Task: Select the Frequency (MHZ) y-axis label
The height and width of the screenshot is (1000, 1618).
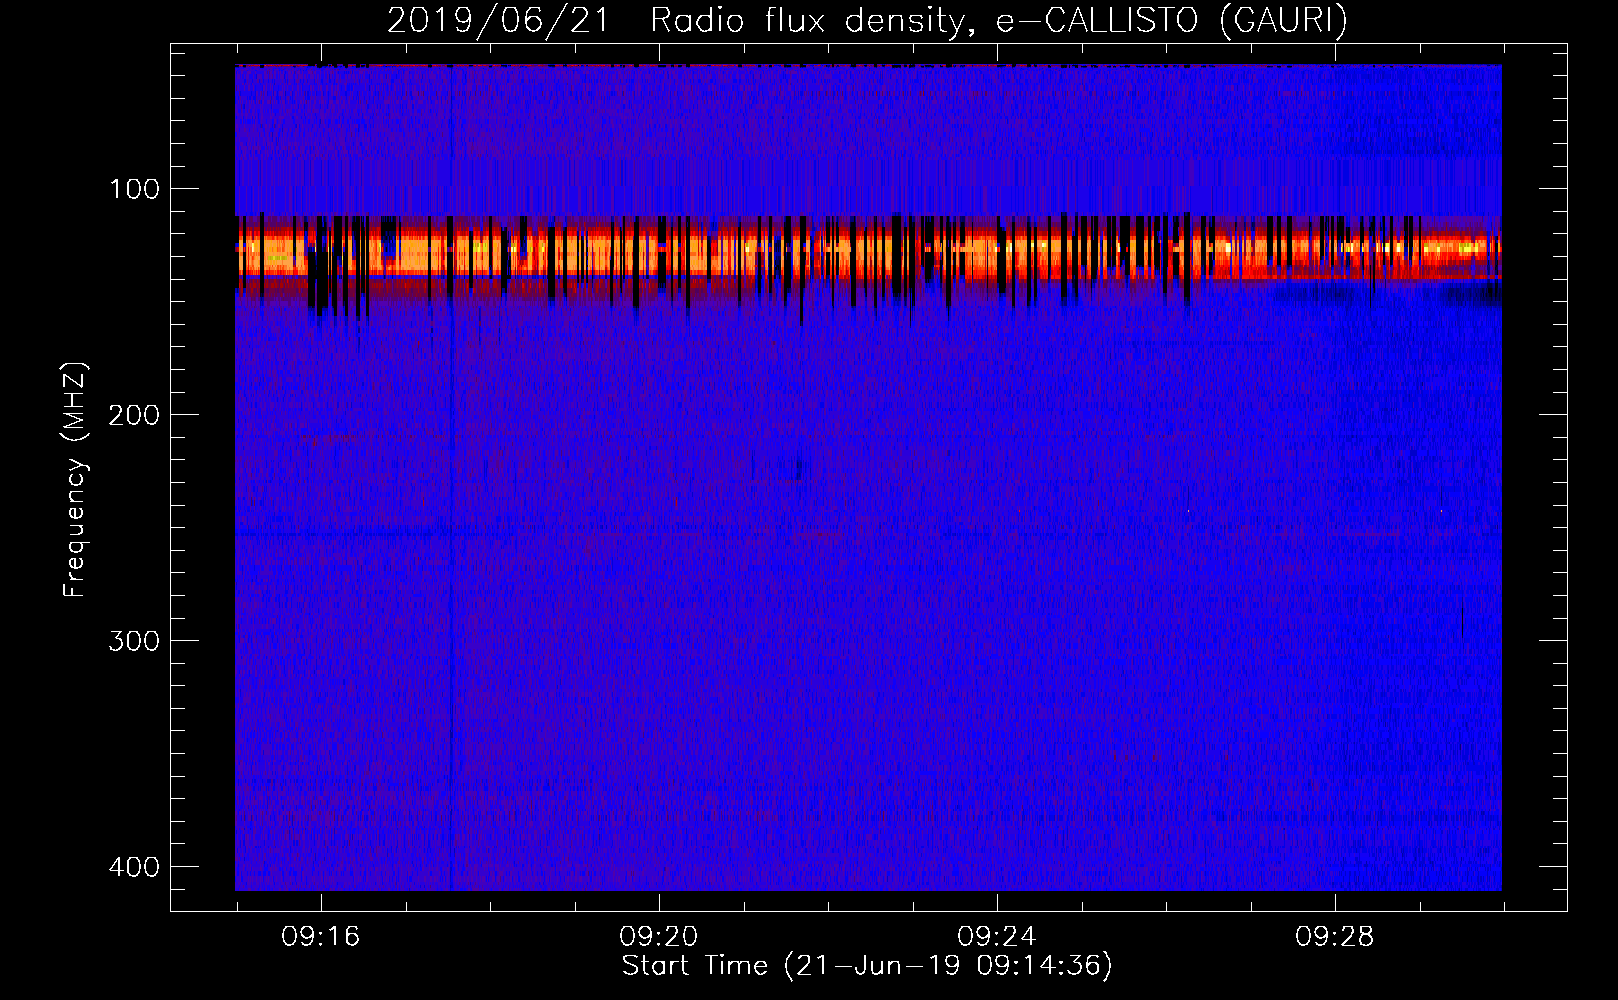Action: [x=75, y=480]
